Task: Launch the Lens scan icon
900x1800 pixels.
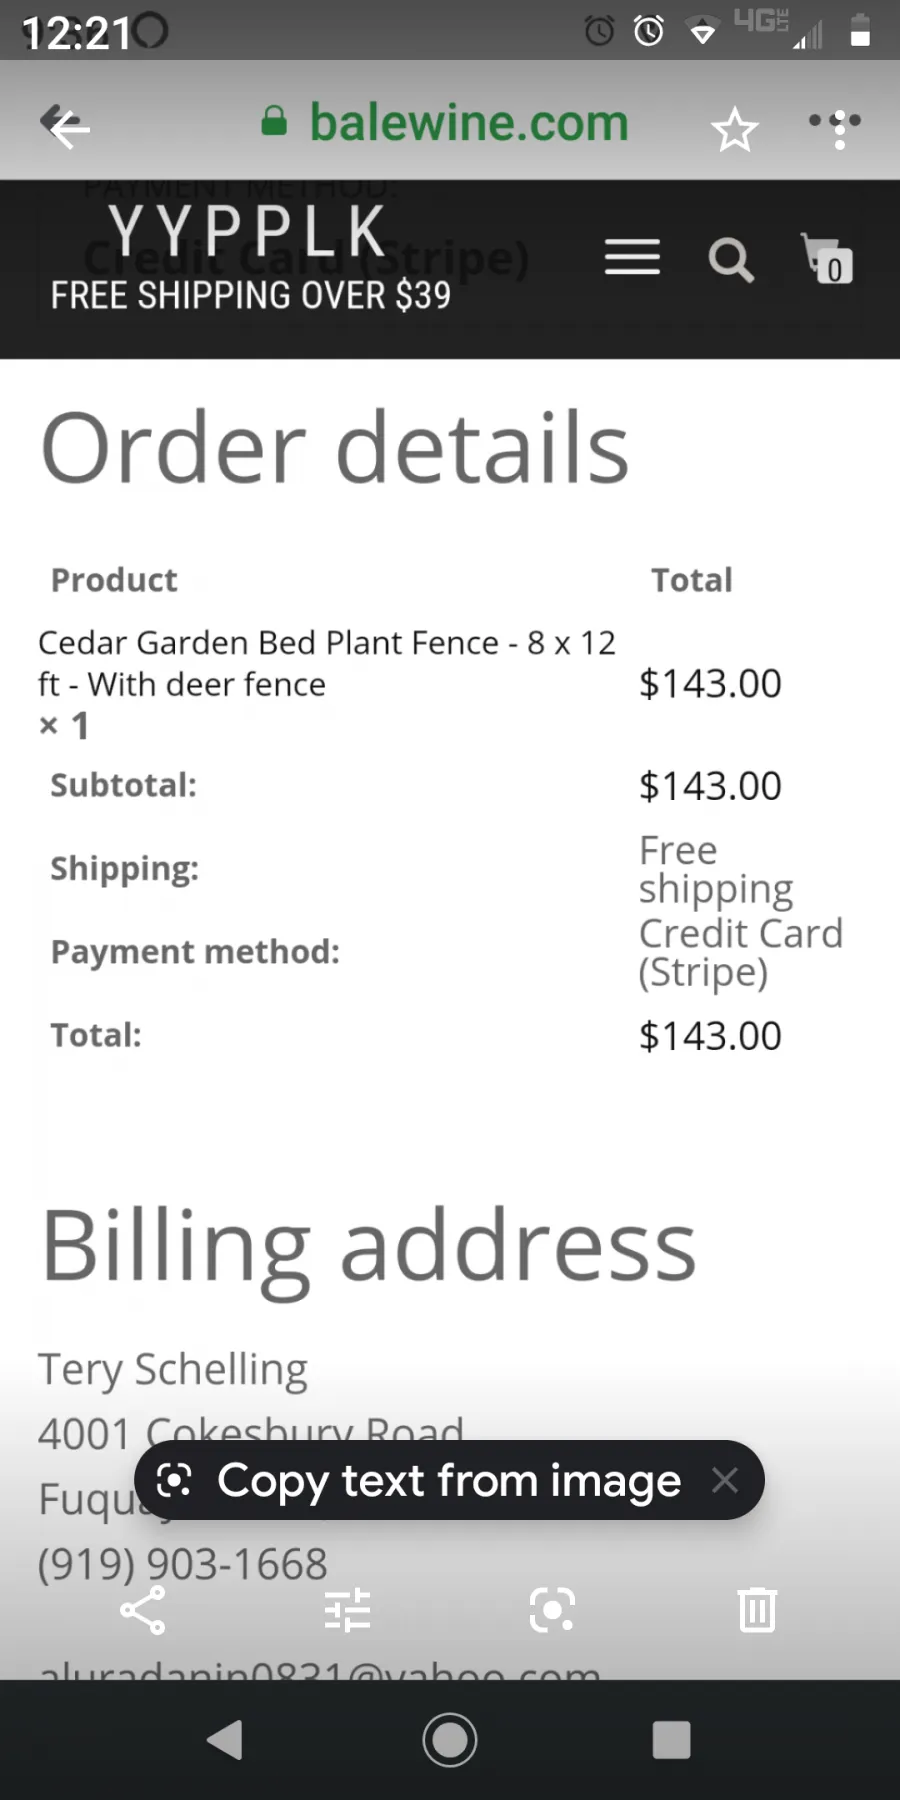Action: coord(552,1610)
